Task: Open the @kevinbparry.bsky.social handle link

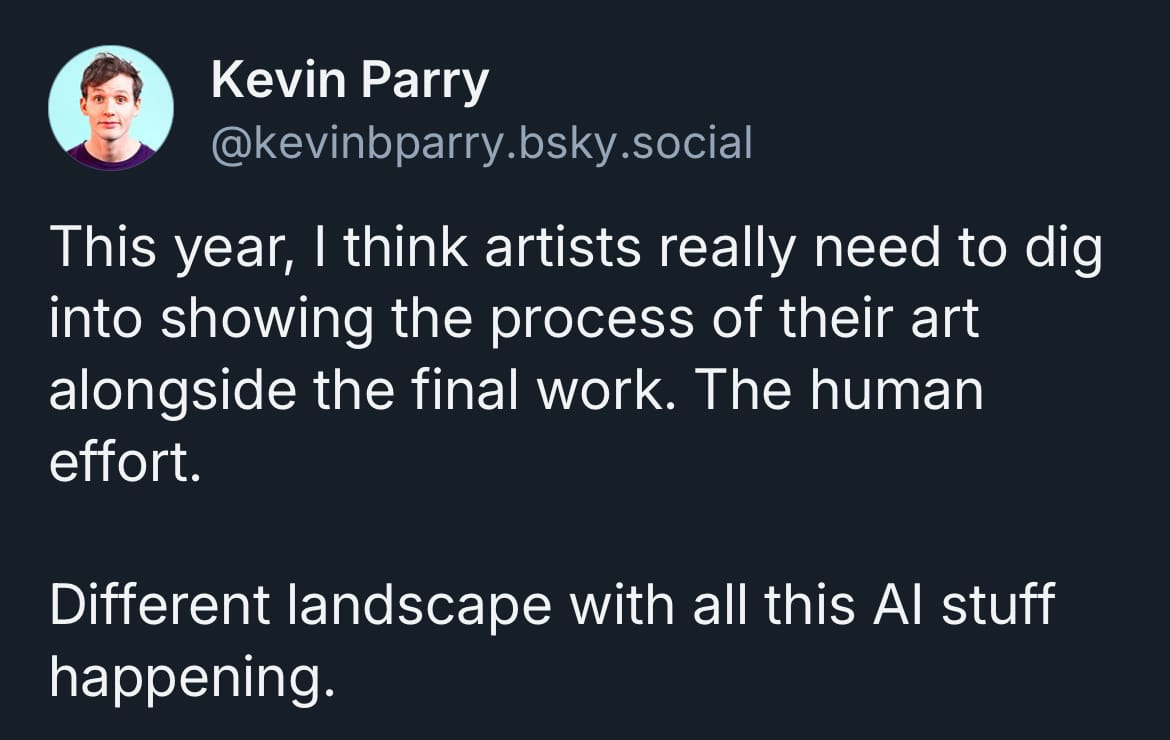Action: tap(481, 143)
